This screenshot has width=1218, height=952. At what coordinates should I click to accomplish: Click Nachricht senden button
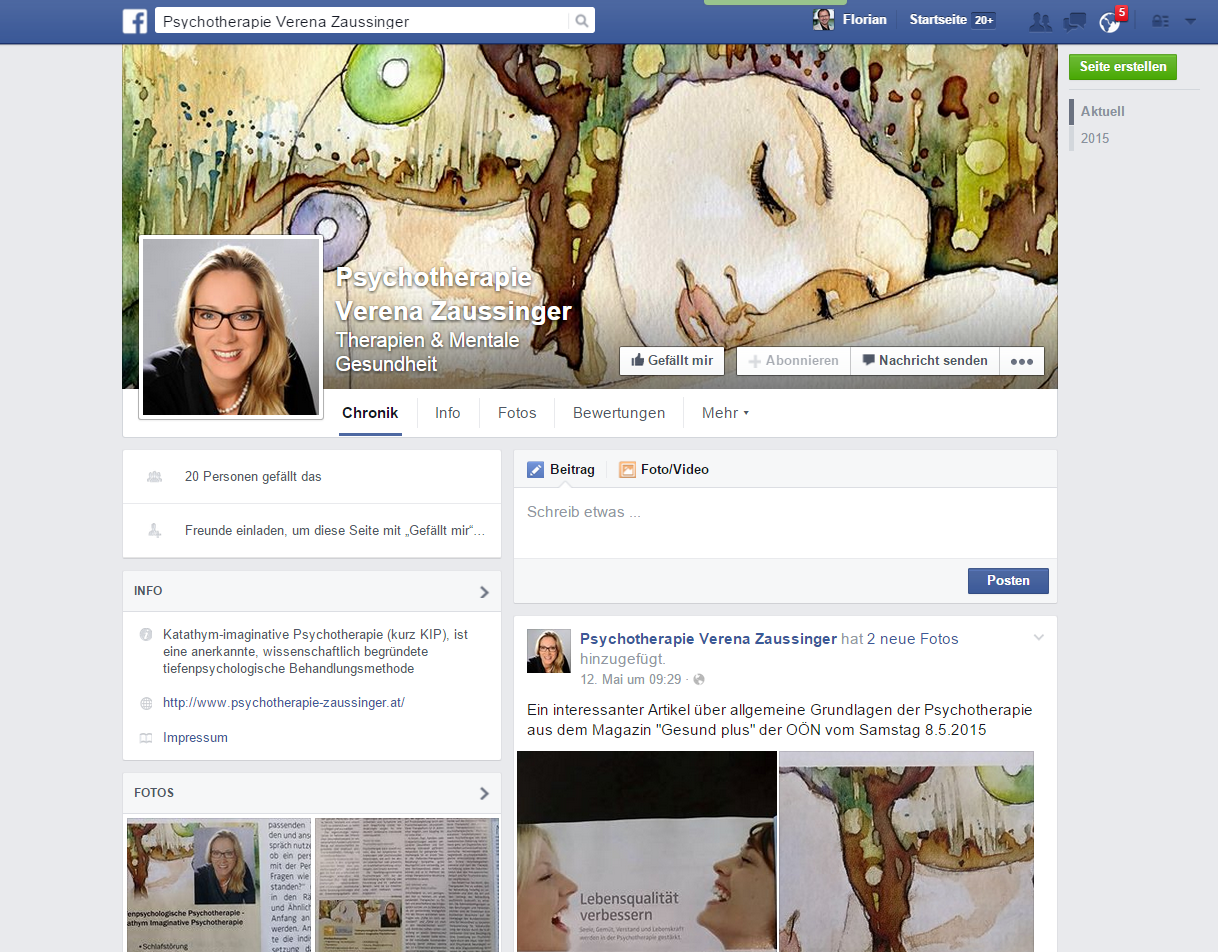click(925, 361)
